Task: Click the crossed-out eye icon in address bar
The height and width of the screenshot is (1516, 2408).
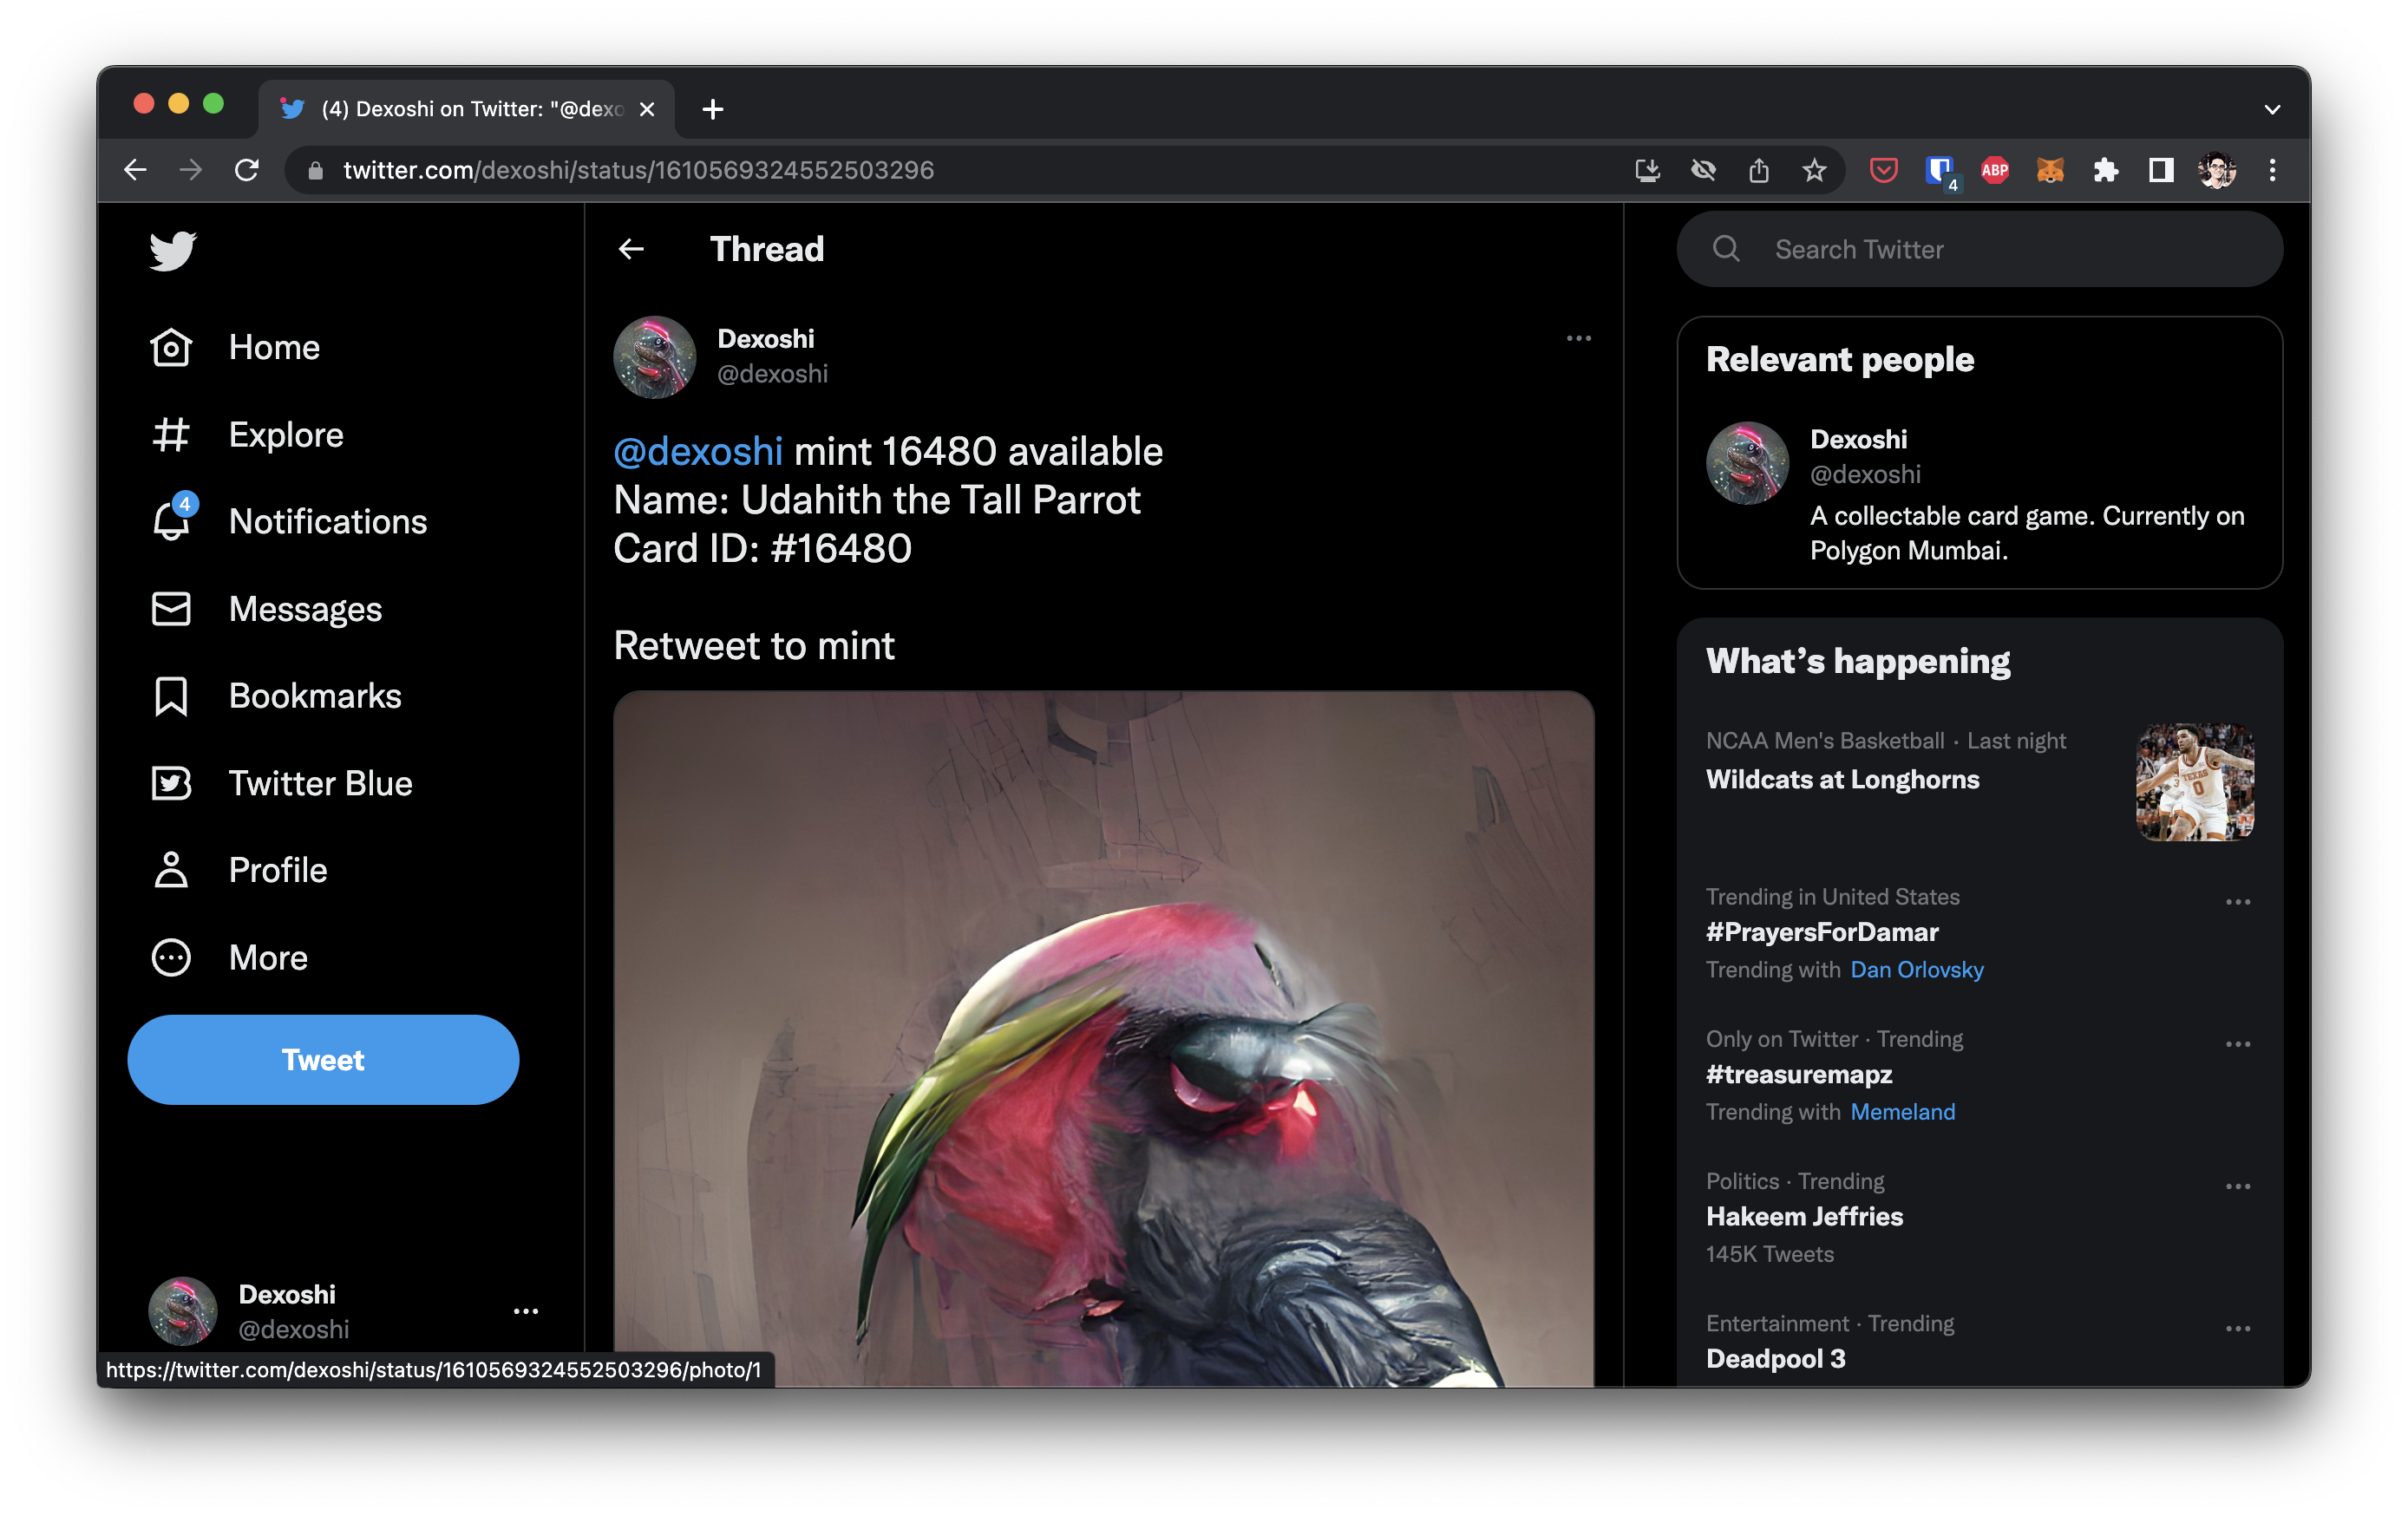Action: click(1704, 170)
